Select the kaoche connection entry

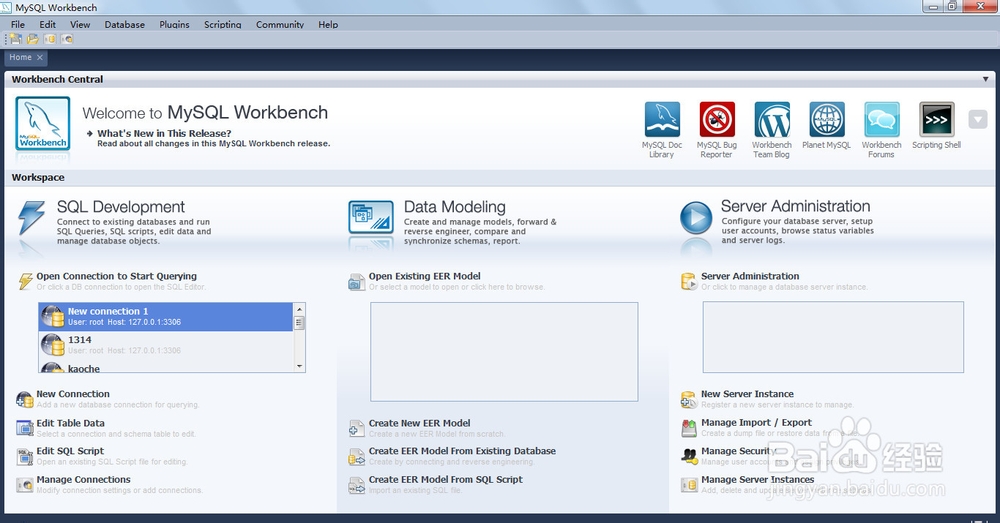[x=166, y=367]
